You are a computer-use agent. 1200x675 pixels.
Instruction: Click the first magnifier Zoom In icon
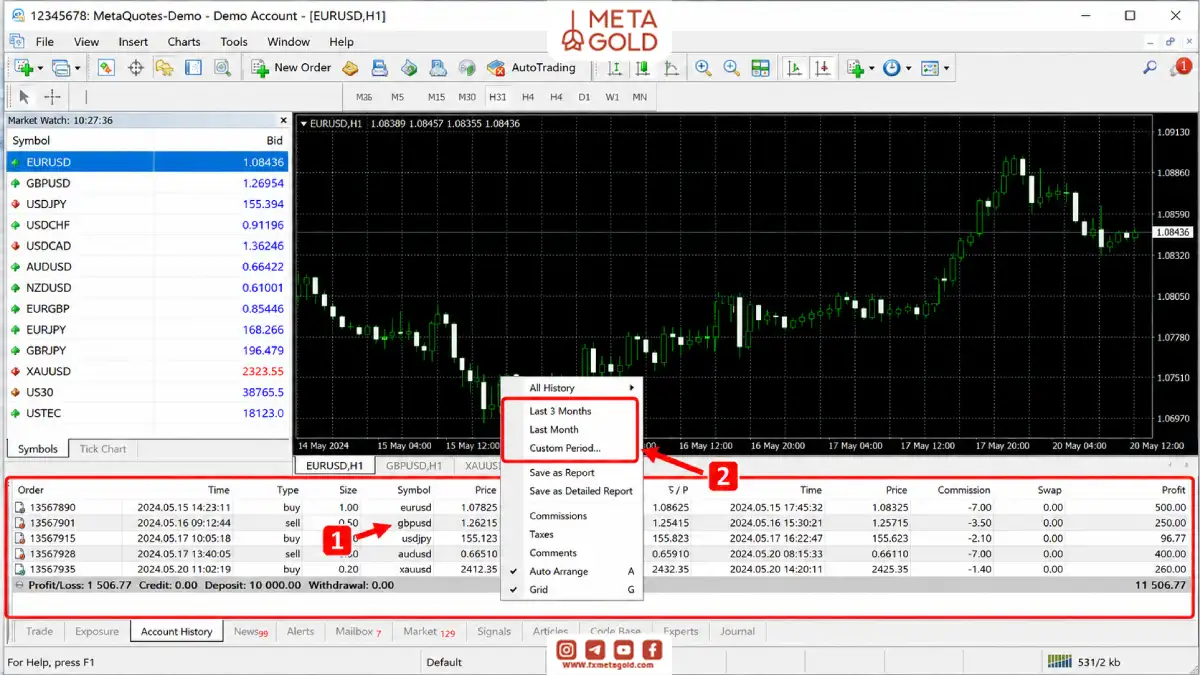pyautogui.click(x=703, y=68)
